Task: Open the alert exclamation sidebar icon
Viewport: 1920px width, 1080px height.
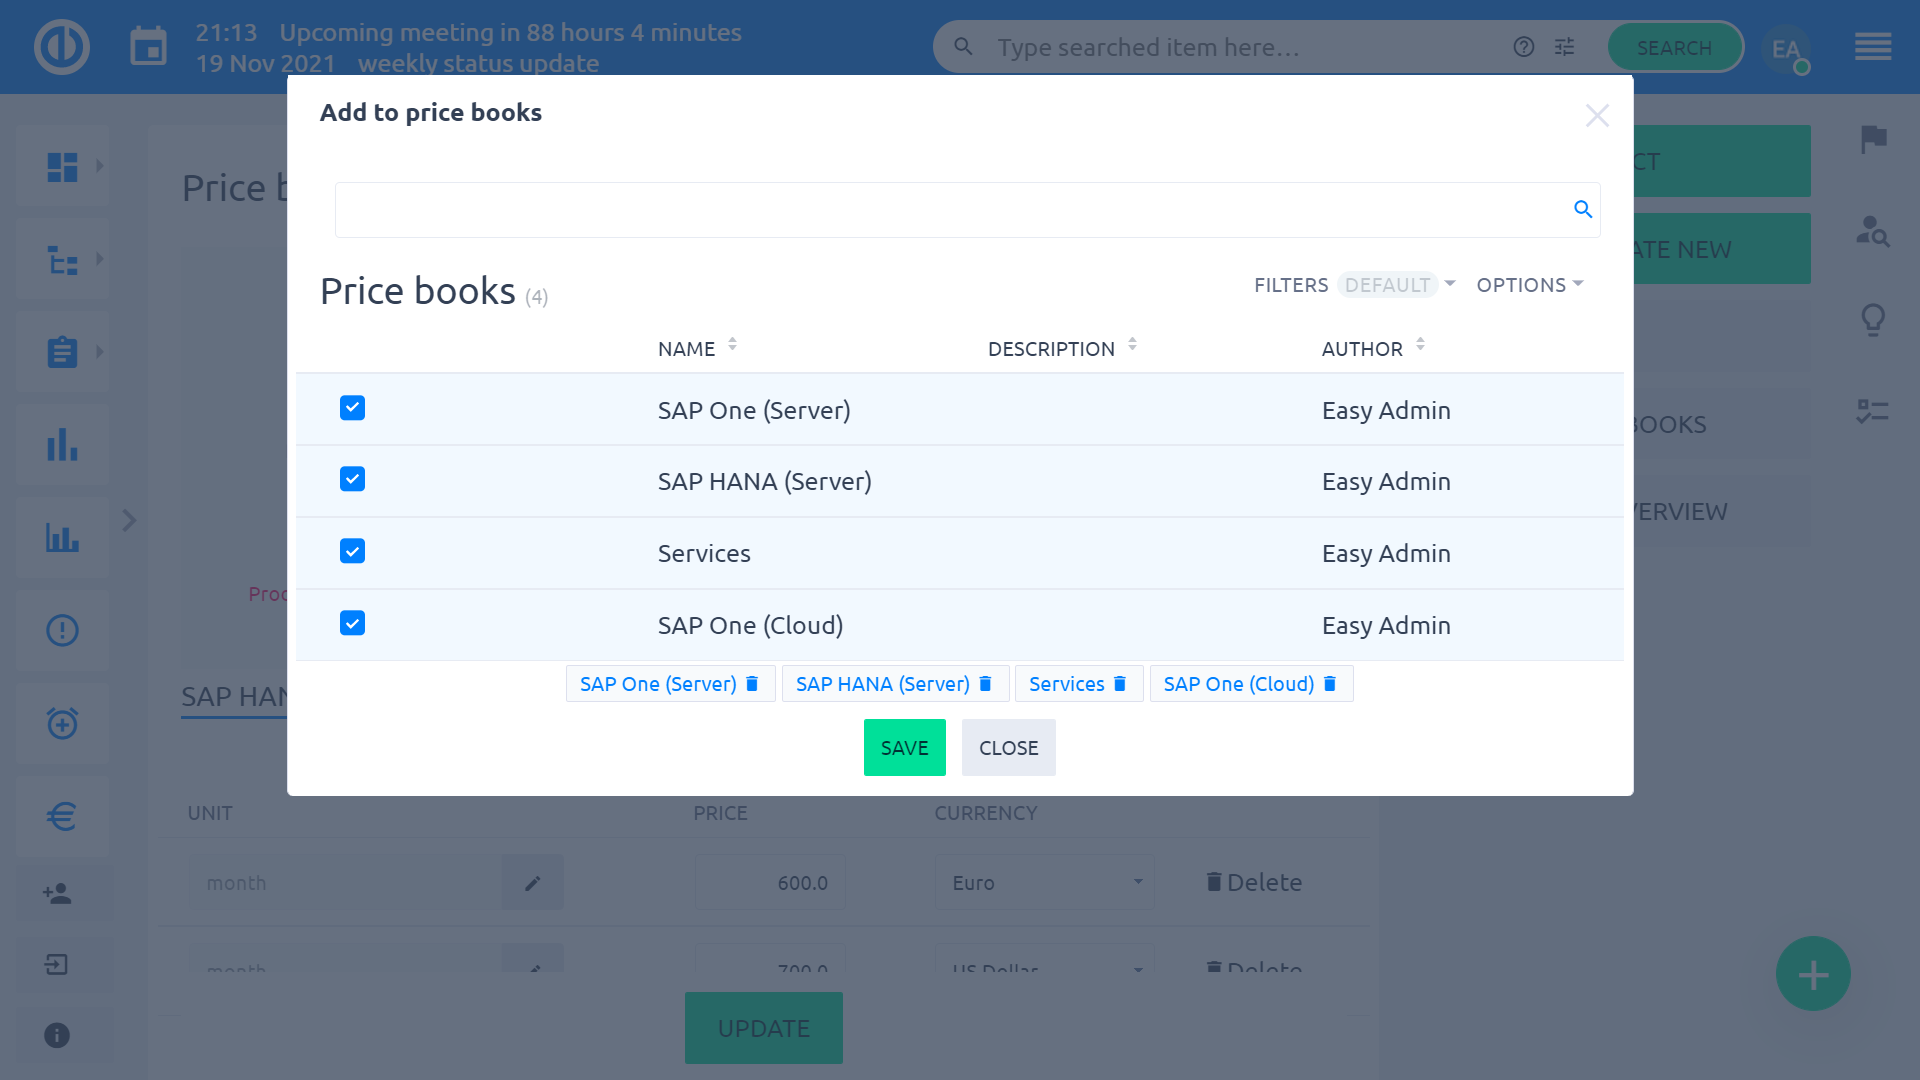Action: 62,630
